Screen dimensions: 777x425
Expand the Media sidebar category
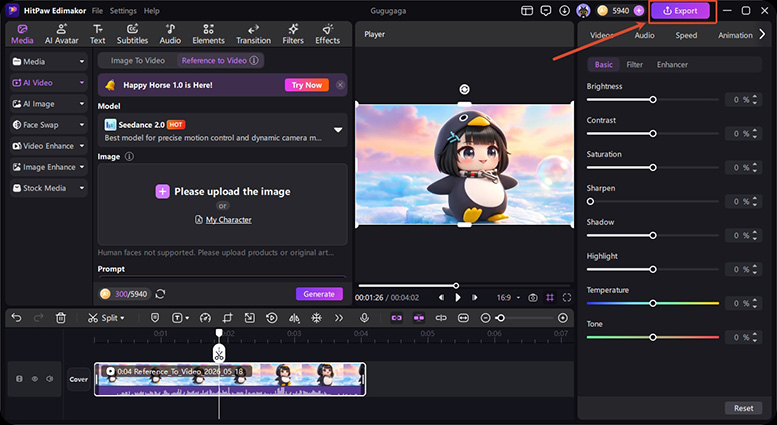point(49,61)
